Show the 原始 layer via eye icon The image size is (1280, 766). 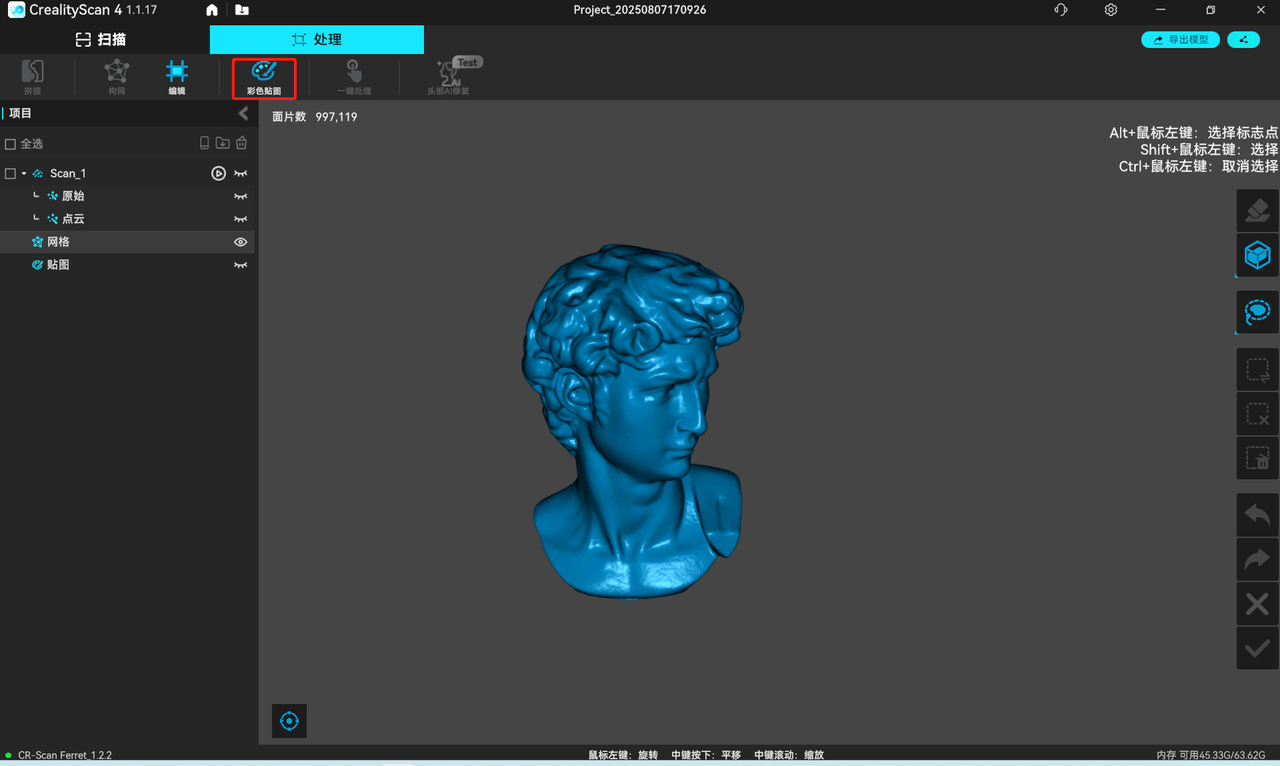pos(241,196)
